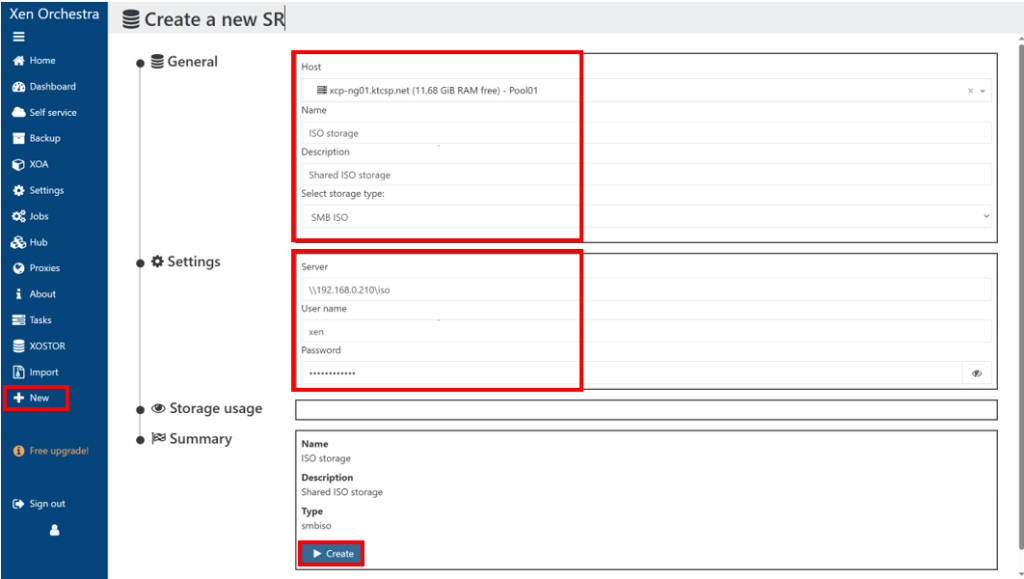Screen dimensions: 1024x579
Task: Open the Select storage type dropdown
Action: point(646,217)
